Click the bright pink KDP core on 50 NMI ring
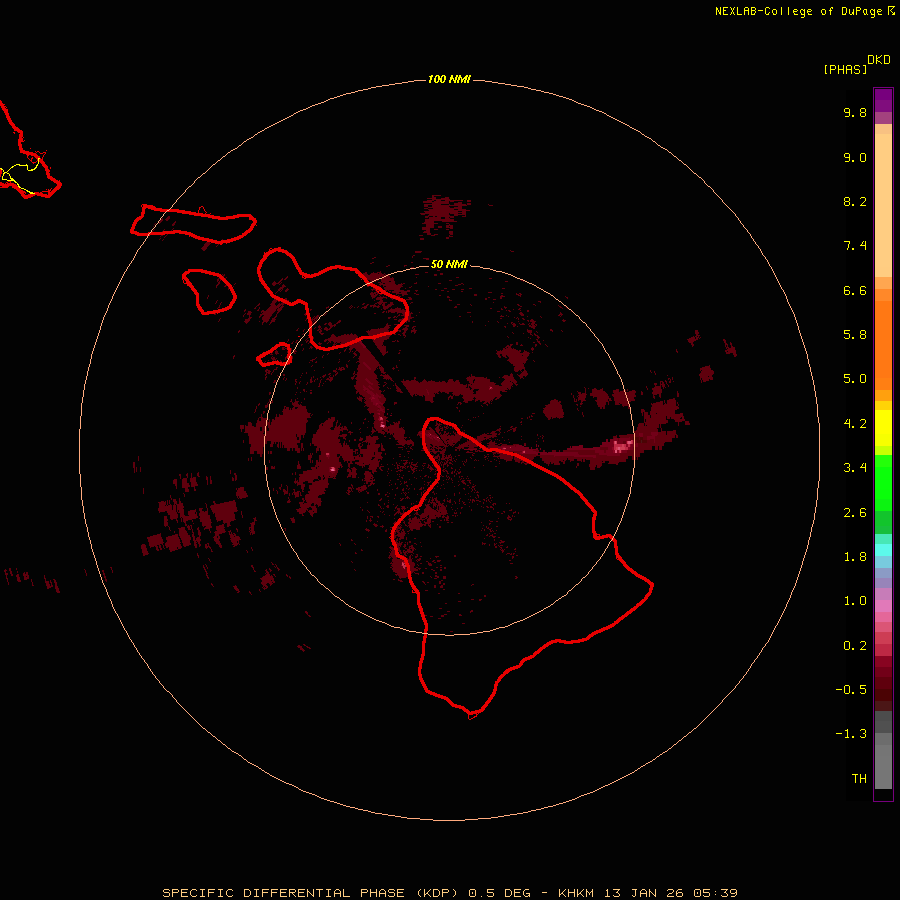The height and width of the screenshot is (900, 900). tap(622, 445)
